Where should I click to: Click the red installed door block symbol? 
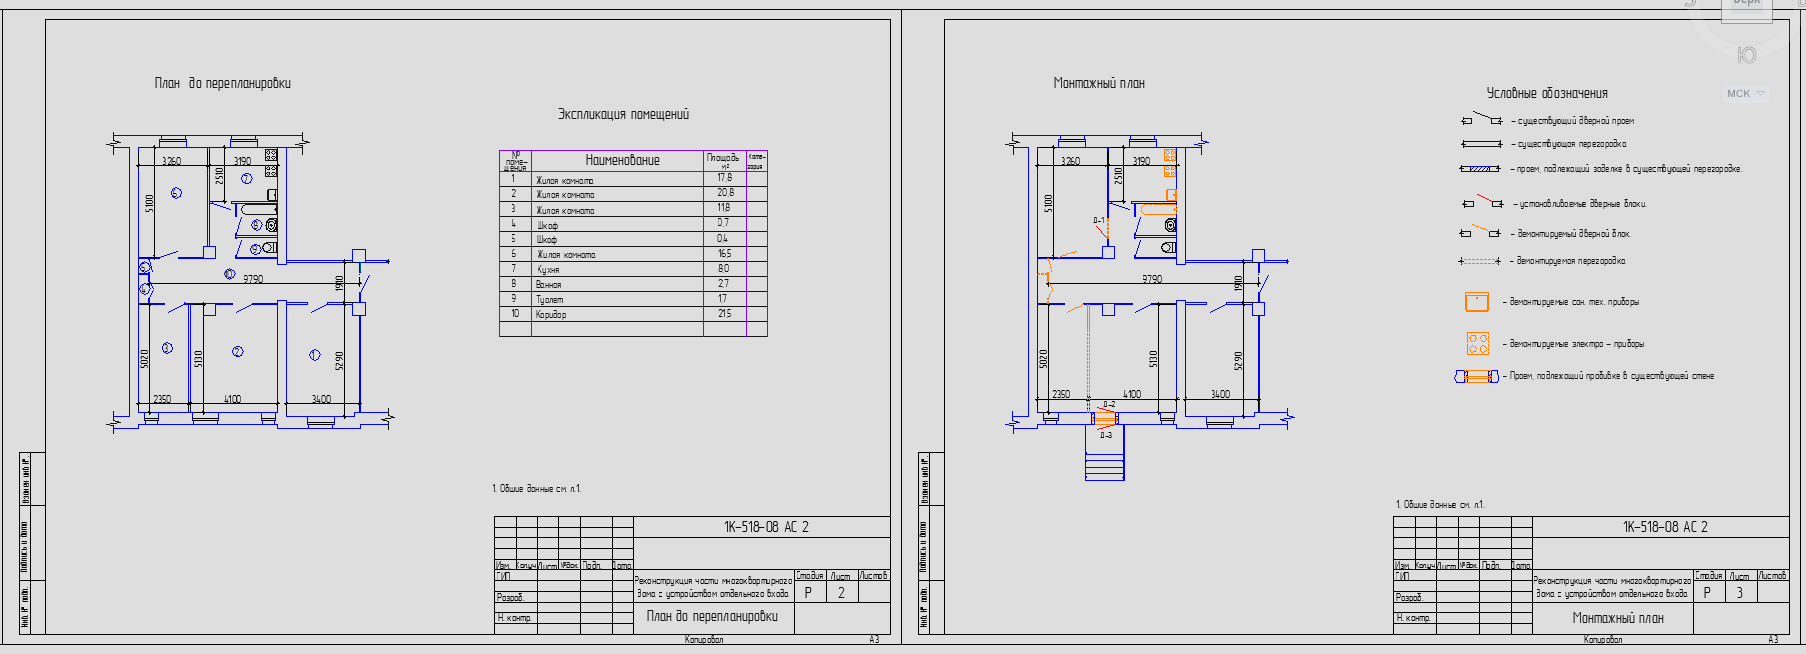(x=1482, y=202)
